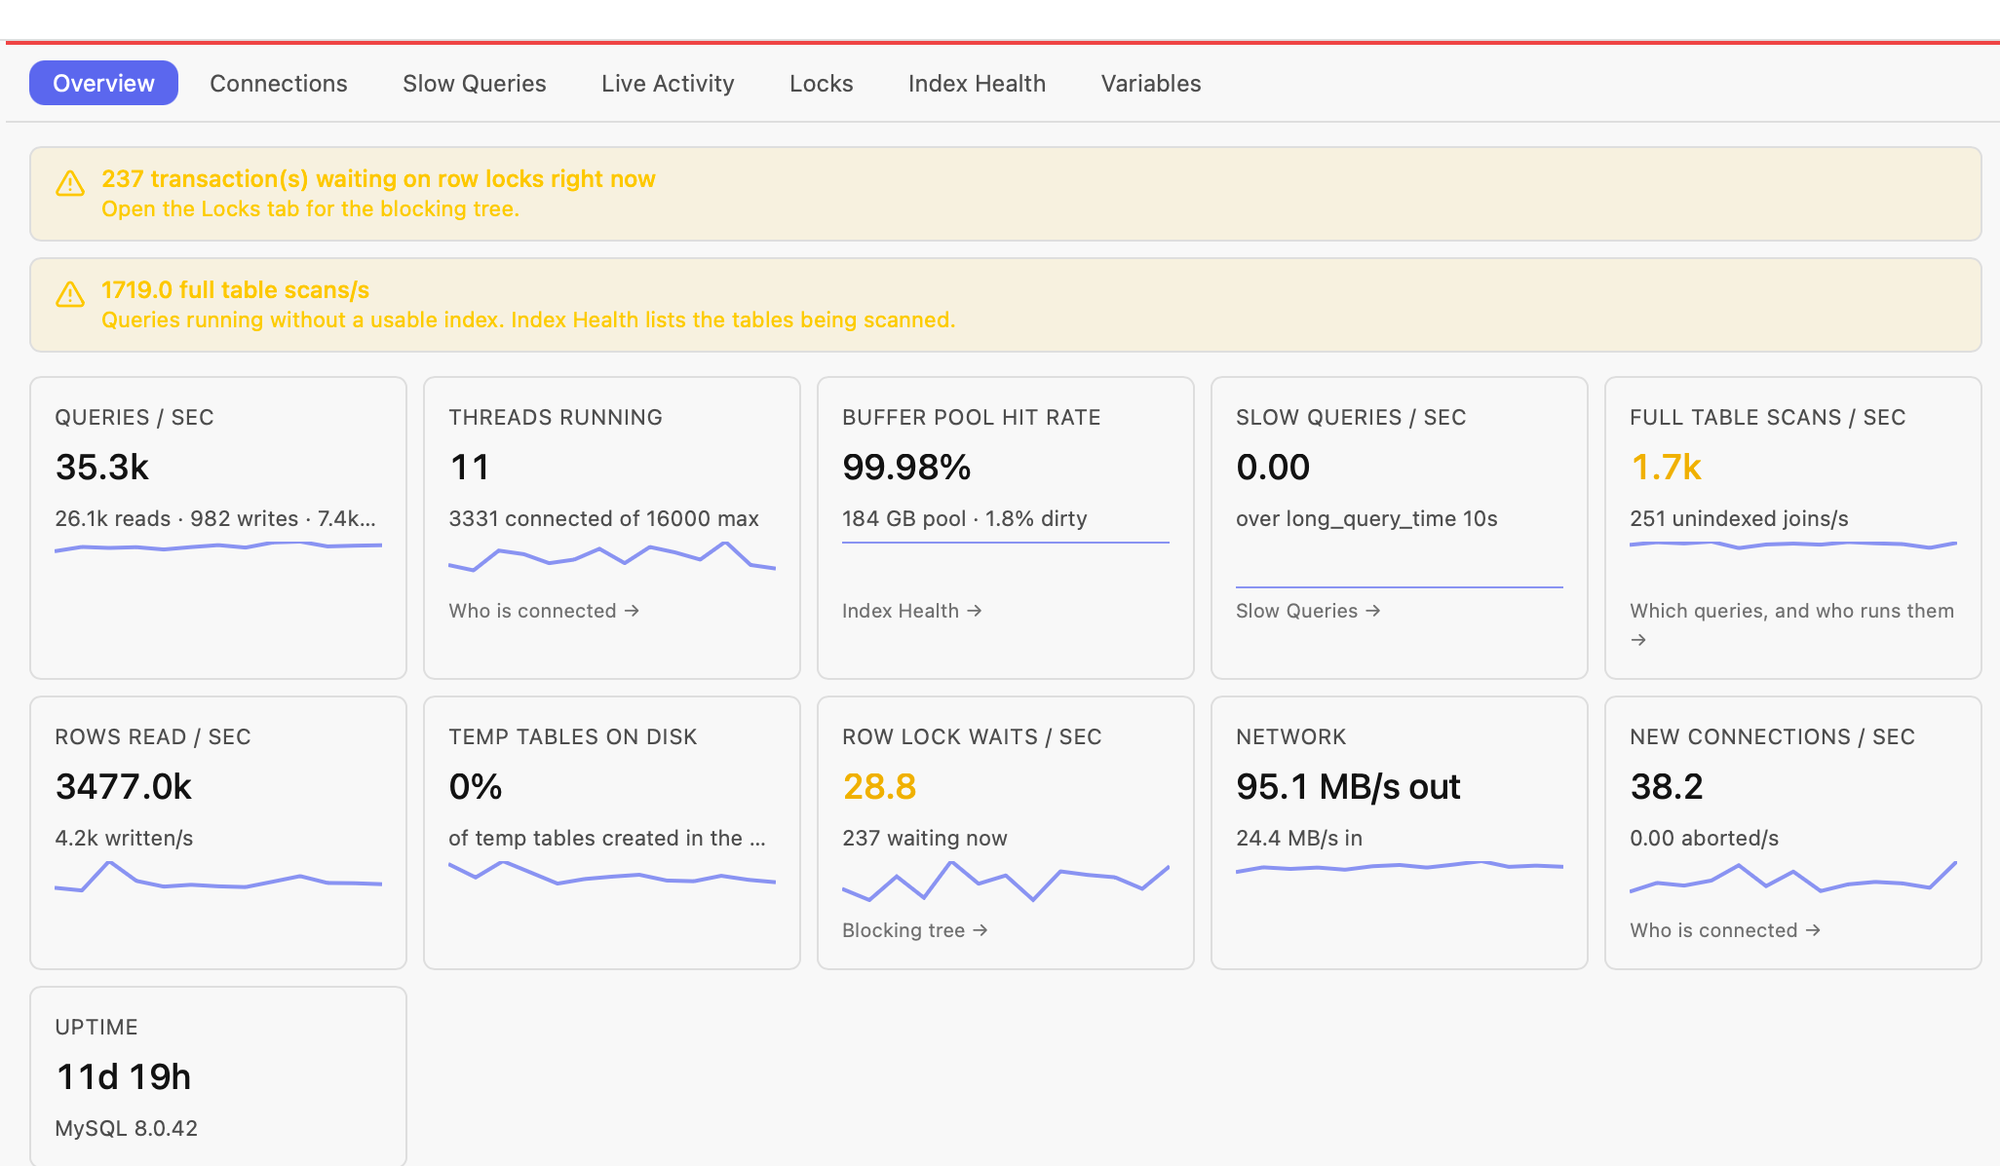The height and width of the screenshot is (1166, 2000).
Task: Open the 'Blocking tree' link
Action: [x=915, y=930]
